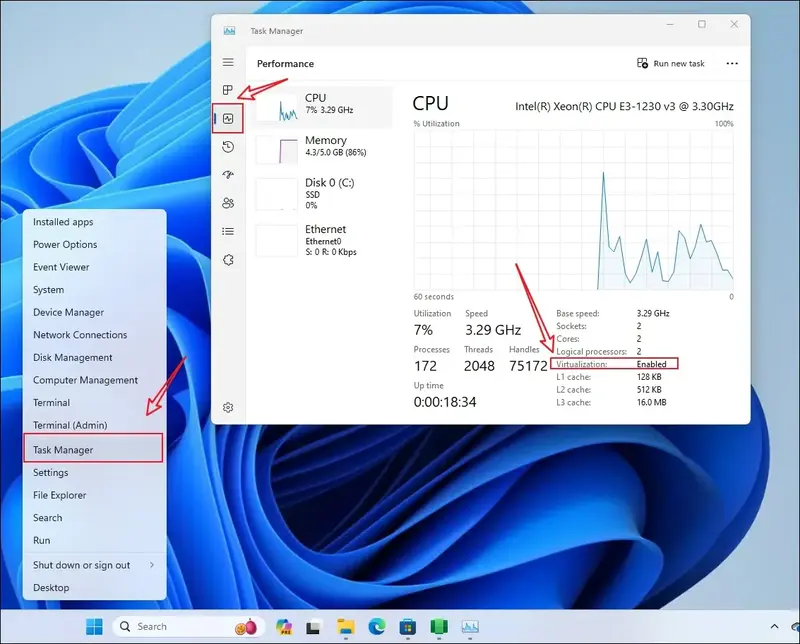This screenshot has height=644, width=800.
Task: Open the three-dots more options menu
Action: [x=732, y=63]
